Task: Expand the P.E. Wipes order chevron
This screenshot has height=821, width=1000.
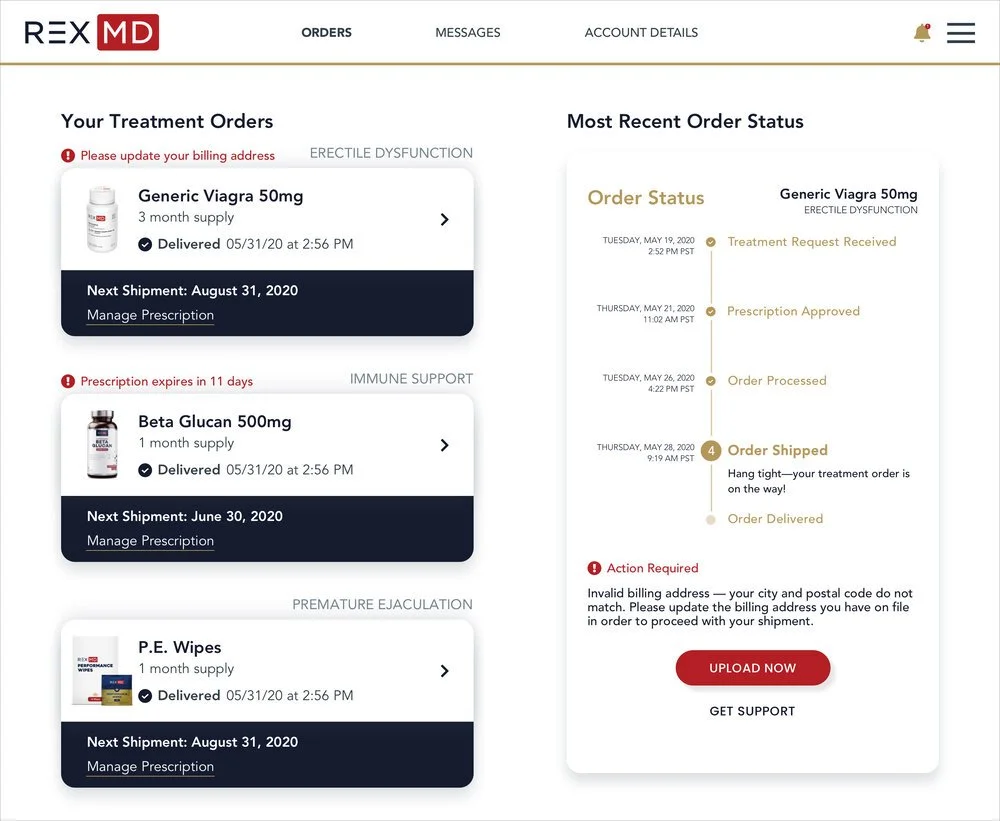Action: 445,671
